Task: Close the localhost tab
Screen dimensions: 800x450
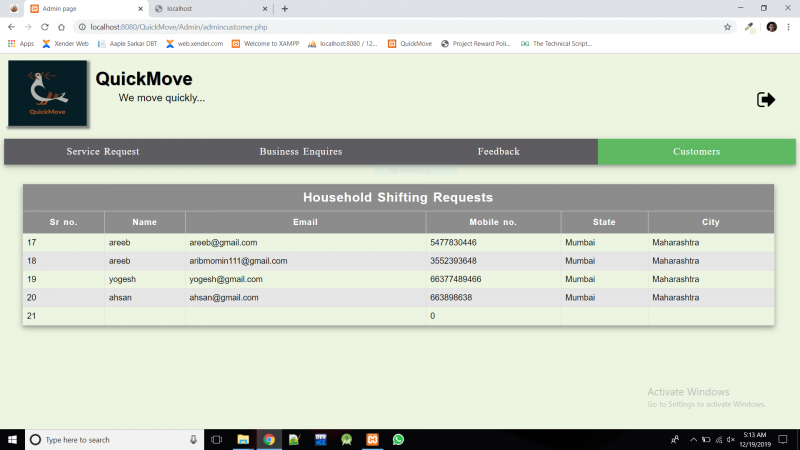Action: pyautogui.click(x=265, y=9)
